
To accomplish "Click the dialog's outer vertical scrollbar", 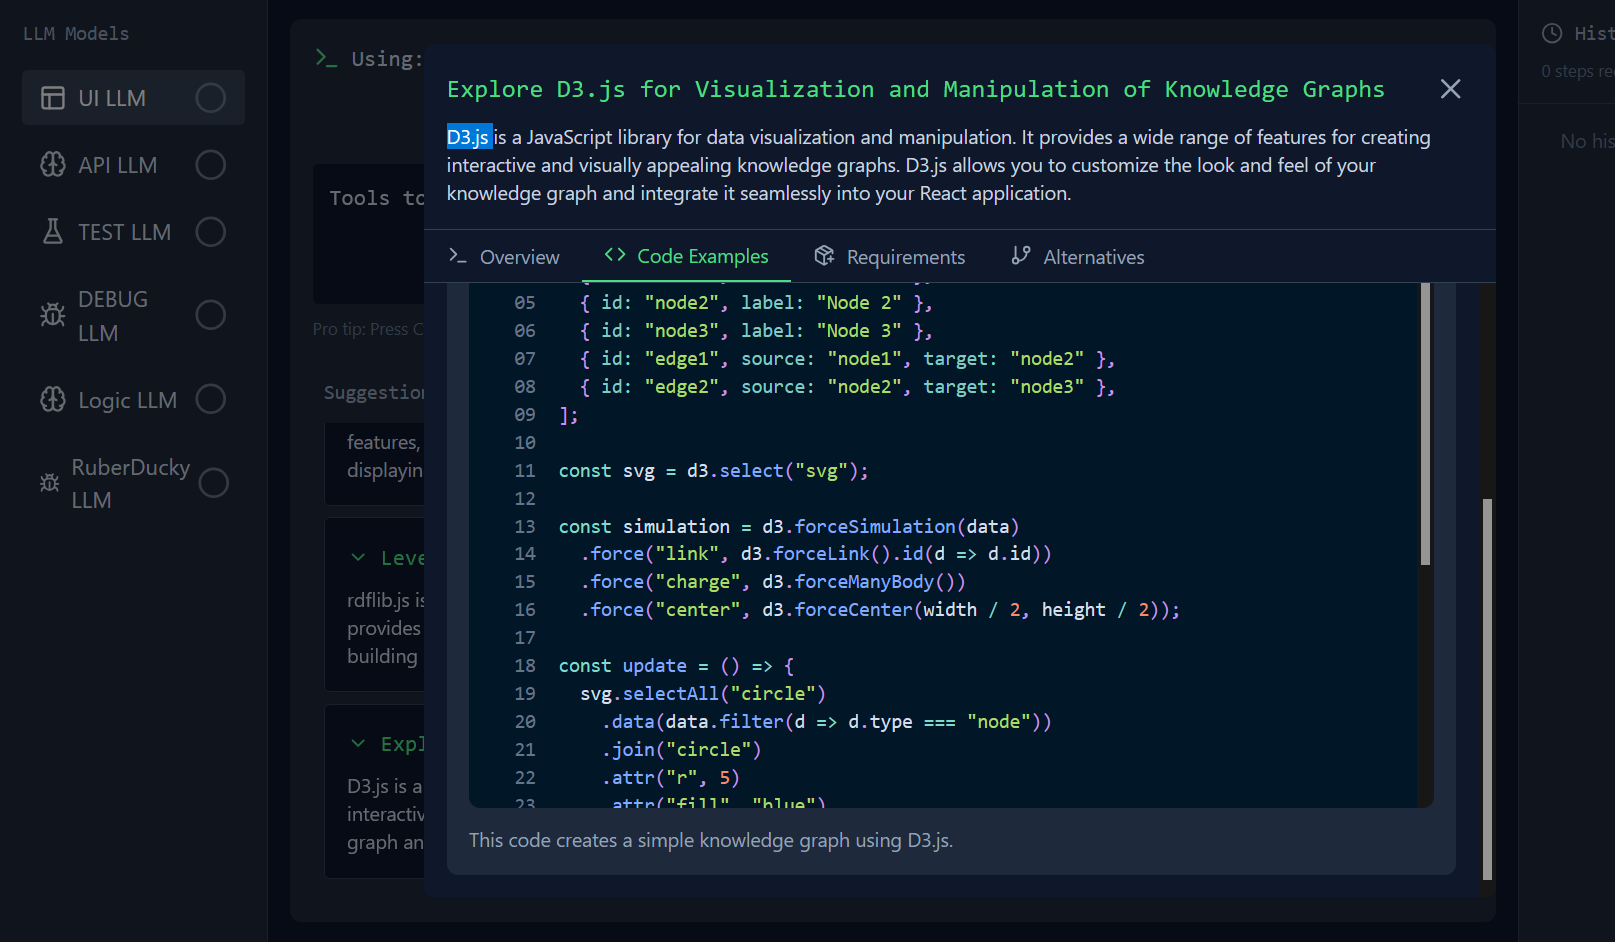I will [1487, 689].
